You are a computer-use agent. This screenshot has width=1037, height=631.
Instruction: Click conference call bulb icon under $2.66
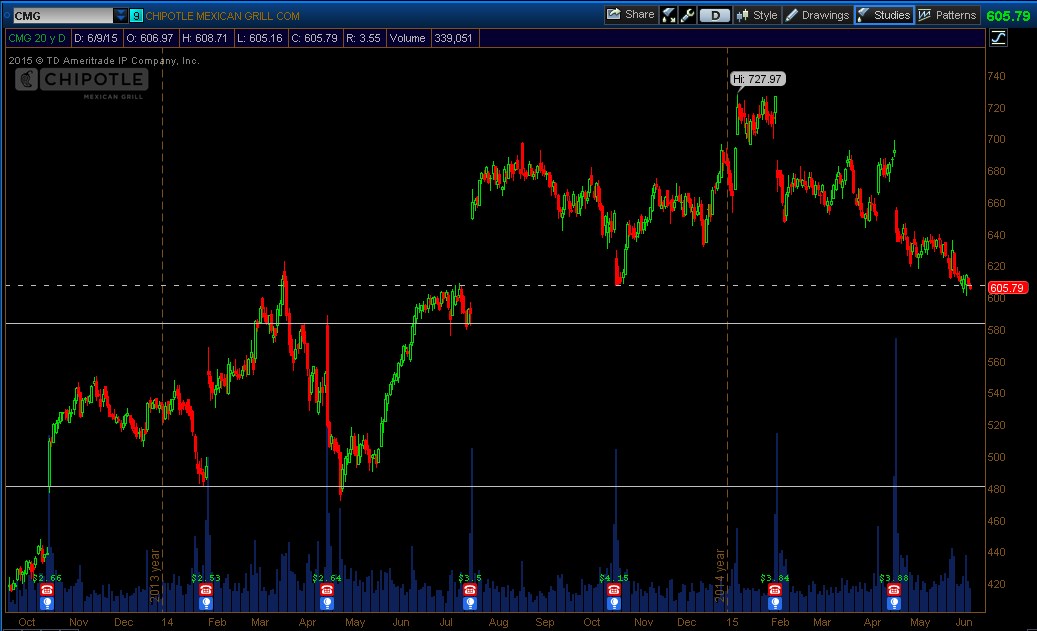[x=46, y=603]
